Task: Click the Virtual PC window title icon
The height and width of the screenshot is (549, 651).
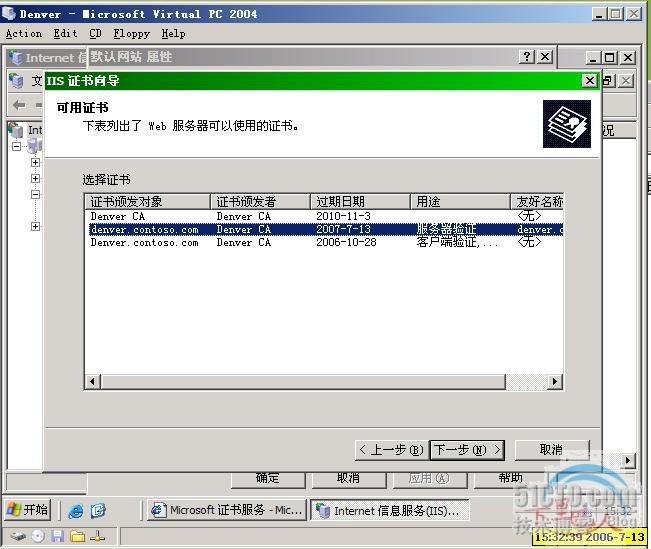Action: coord(8,14)
